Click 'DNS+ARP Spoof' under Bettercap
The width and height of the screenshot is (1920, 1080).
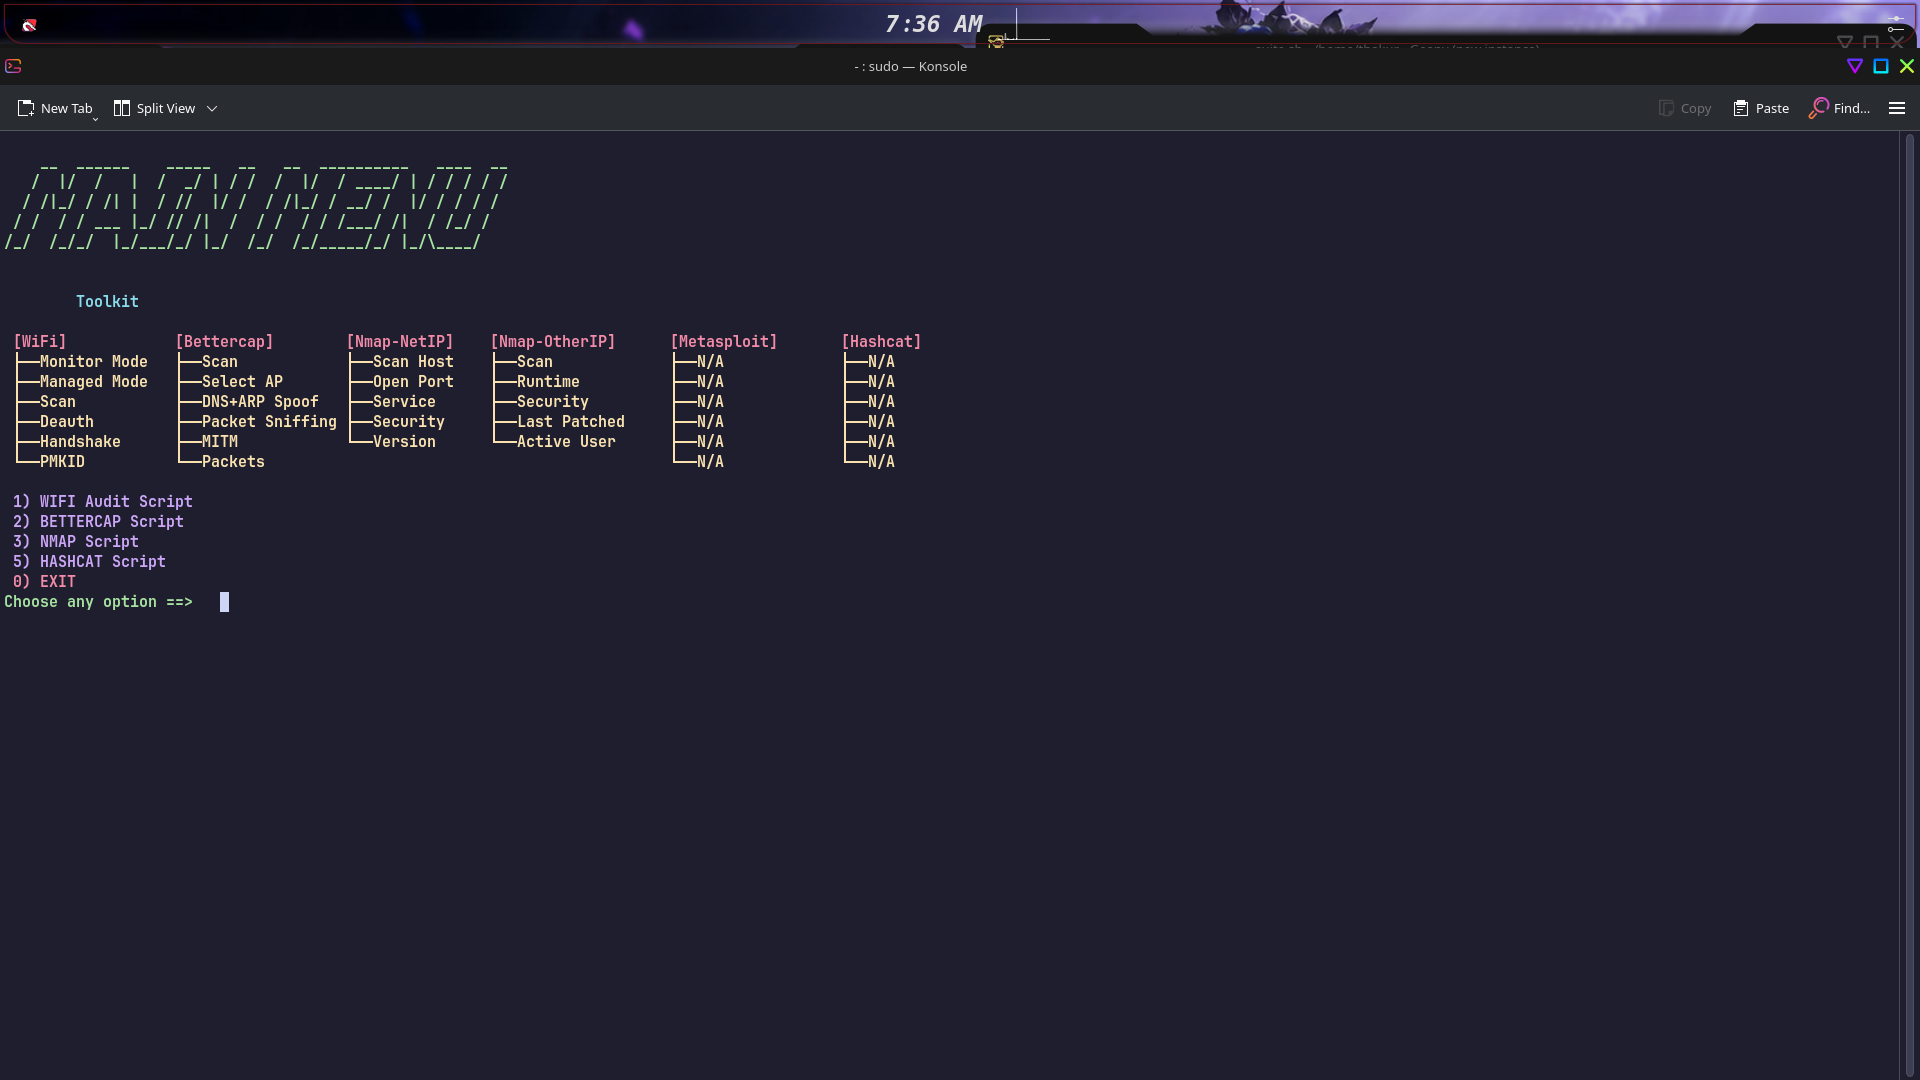260,401
